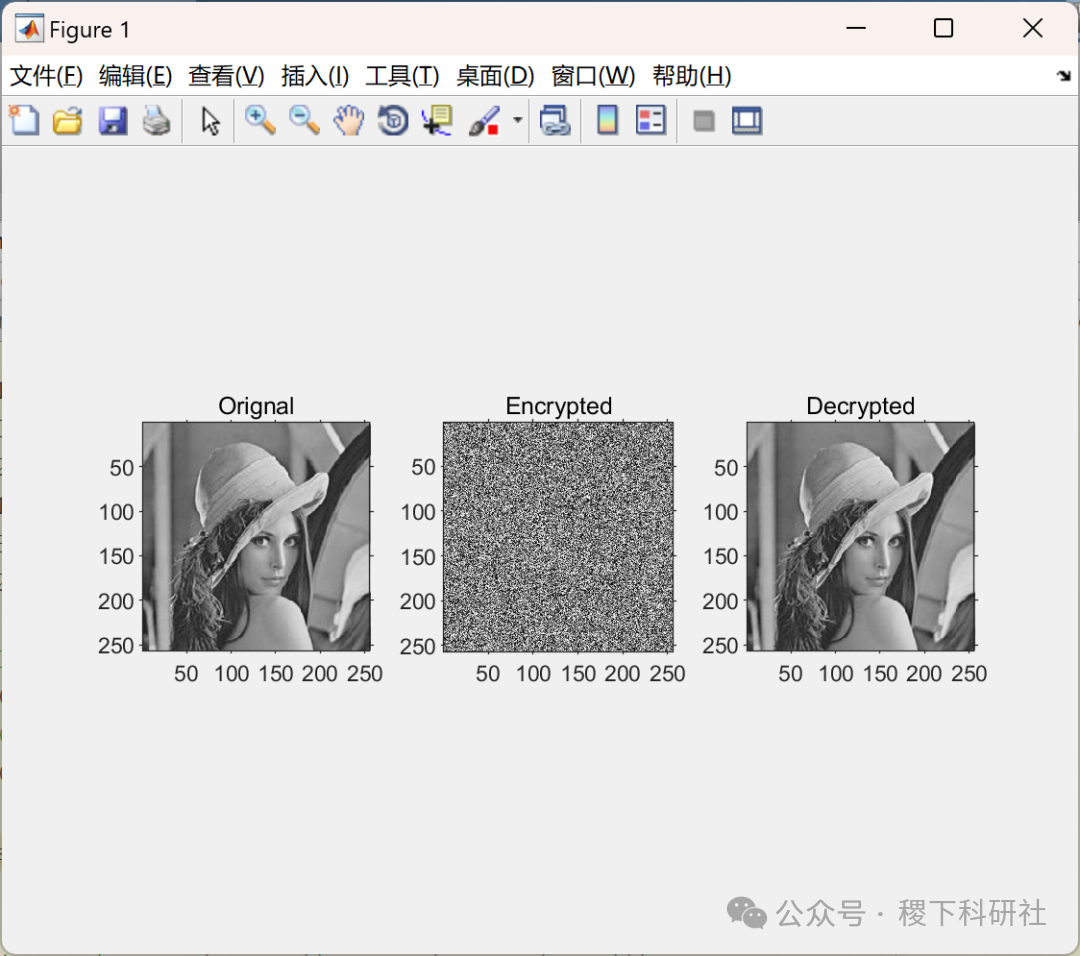Click the Encrypted noise image
This screenshot has width=1080, height=956.
[558, 536]
